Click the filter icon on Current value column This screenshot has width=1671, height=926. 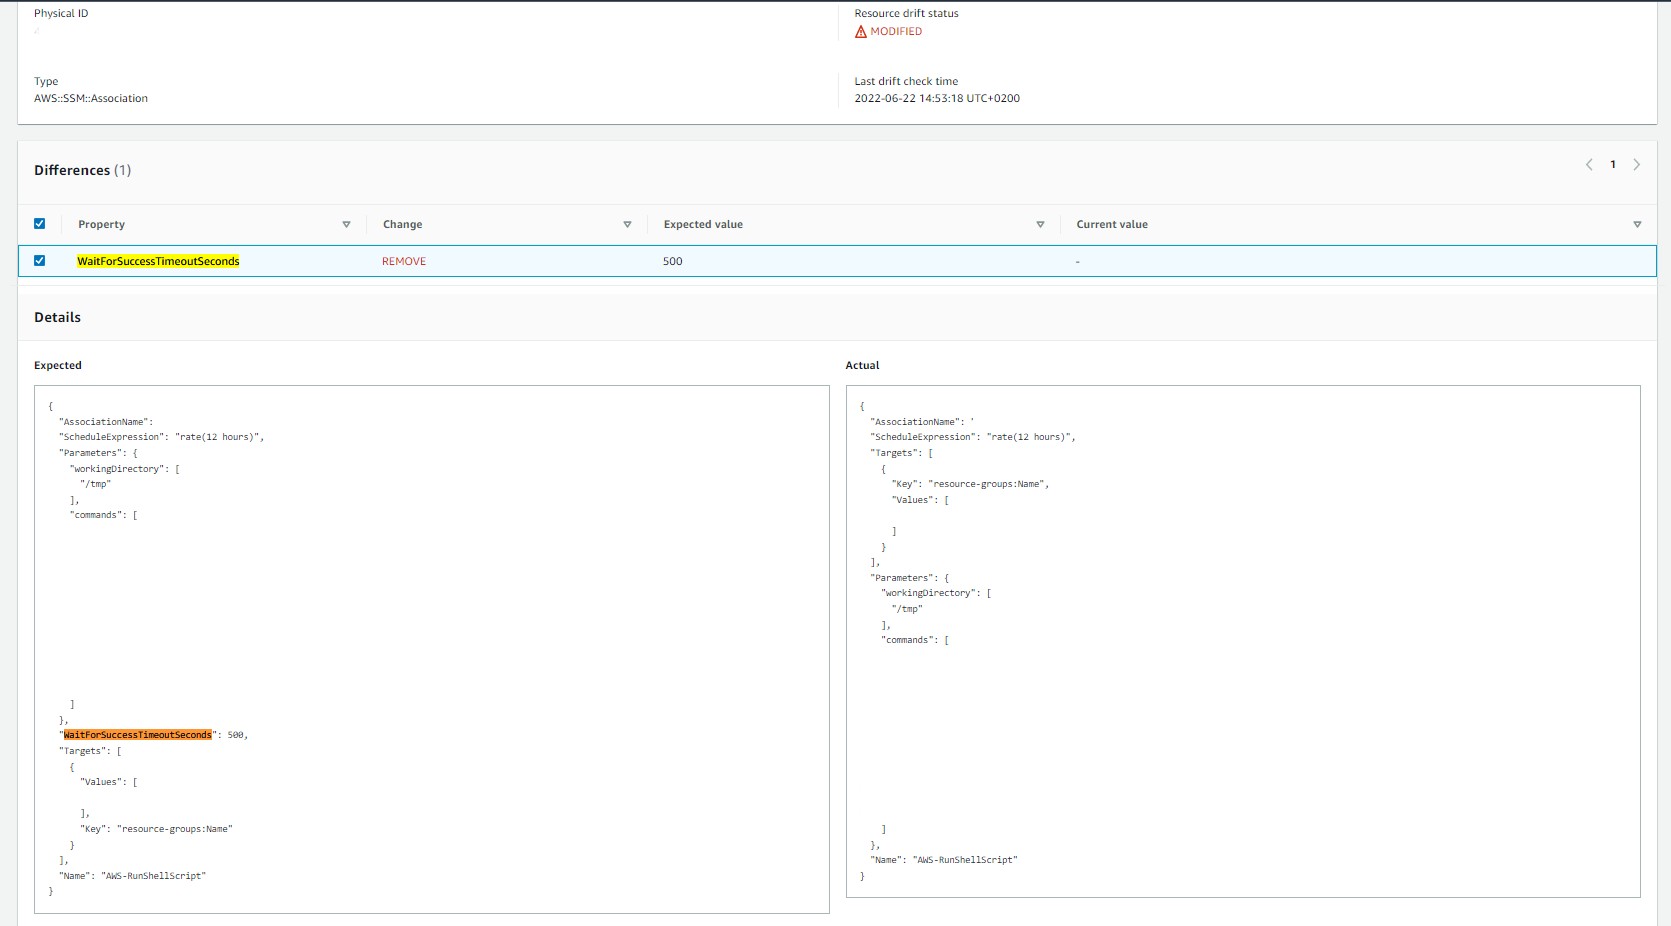pyautogui.click(x=1637, y=224)
